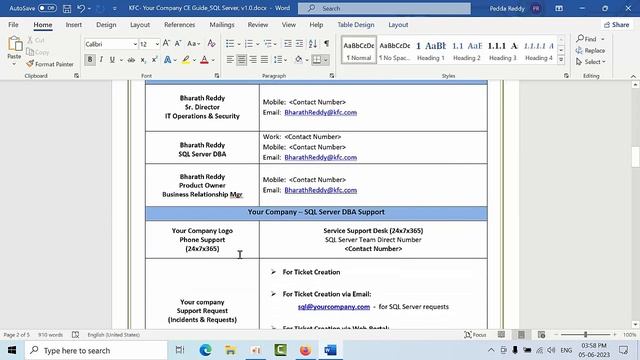Open the Focus mode in status bar
This screenshot has width=640, height=360.
point(475,335)
